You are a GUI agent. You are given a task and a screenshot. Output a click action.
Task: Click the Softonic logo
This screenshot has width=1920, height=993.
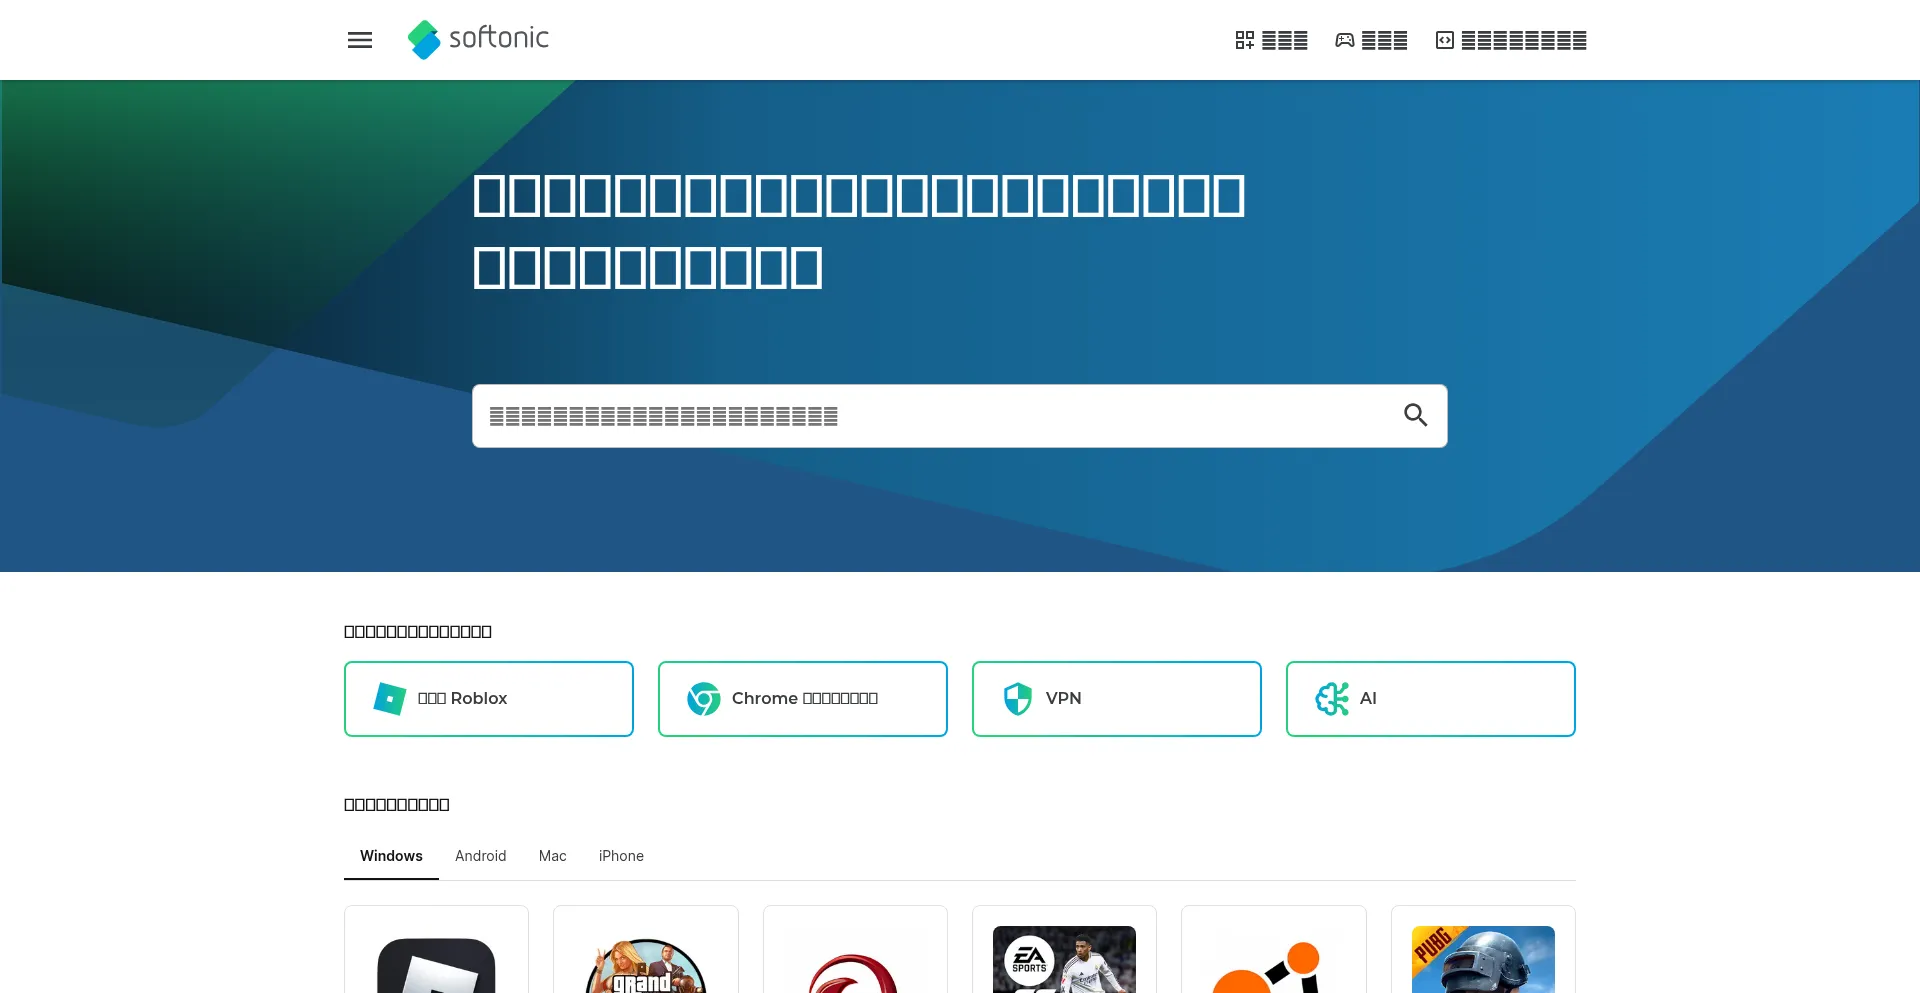[478, 40]
